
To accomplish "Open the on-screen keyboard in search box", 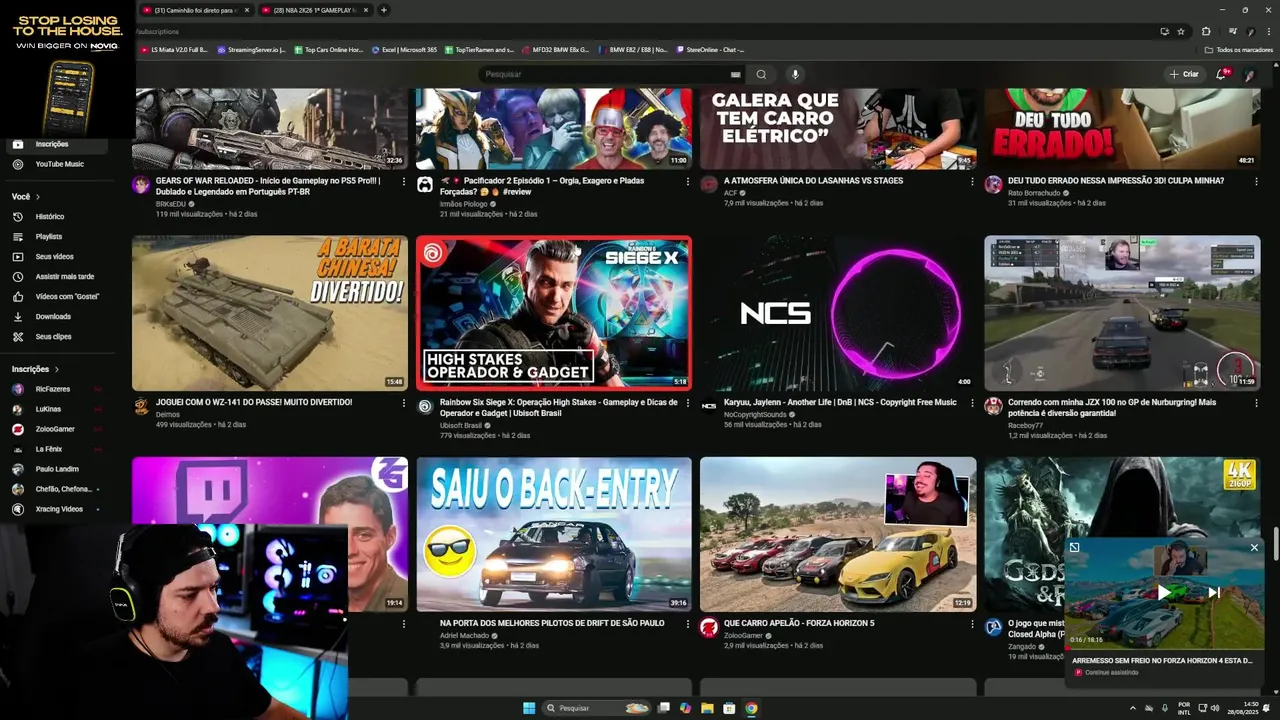I will (x=736, y=74).
